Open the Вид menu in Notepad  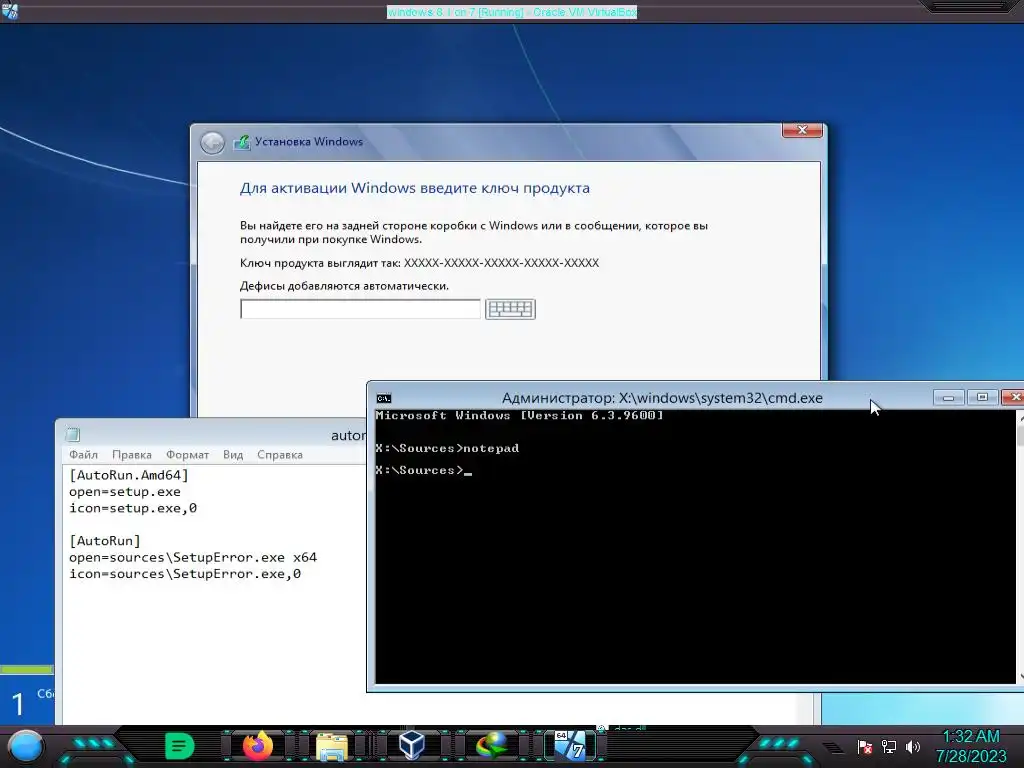point(233,455)
